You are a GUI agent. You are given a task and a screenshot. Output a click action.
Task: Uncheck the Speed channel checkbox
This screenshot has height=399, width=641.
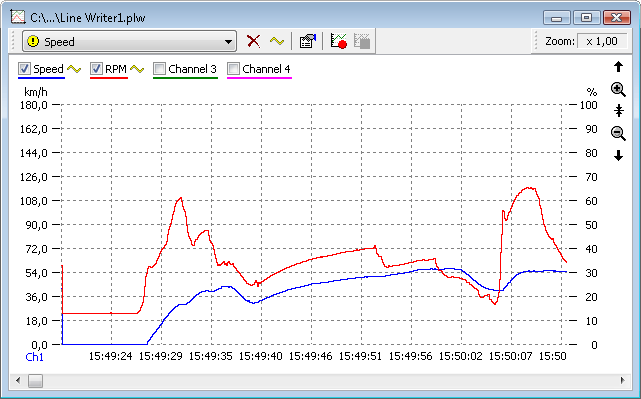(x=25, y=69)
